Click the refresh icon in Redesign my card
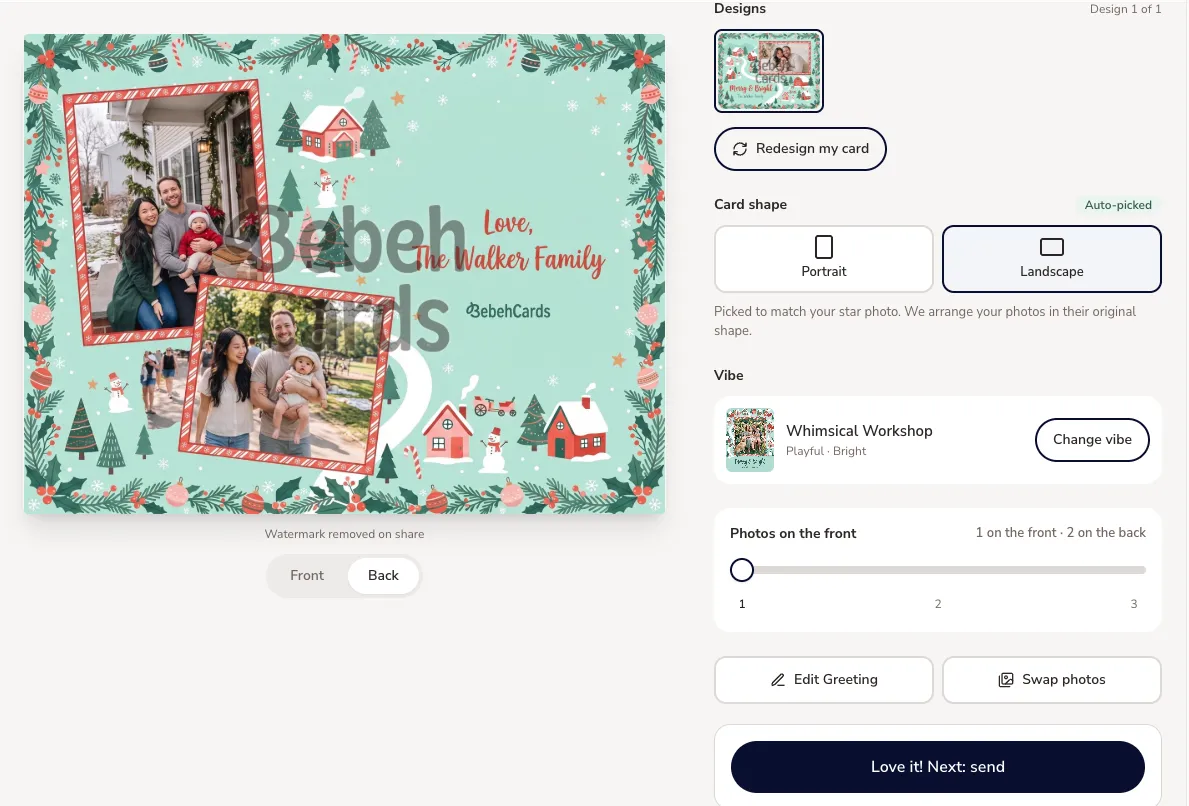This screenshot has height=806, width=1189. (x=739, y=149)
